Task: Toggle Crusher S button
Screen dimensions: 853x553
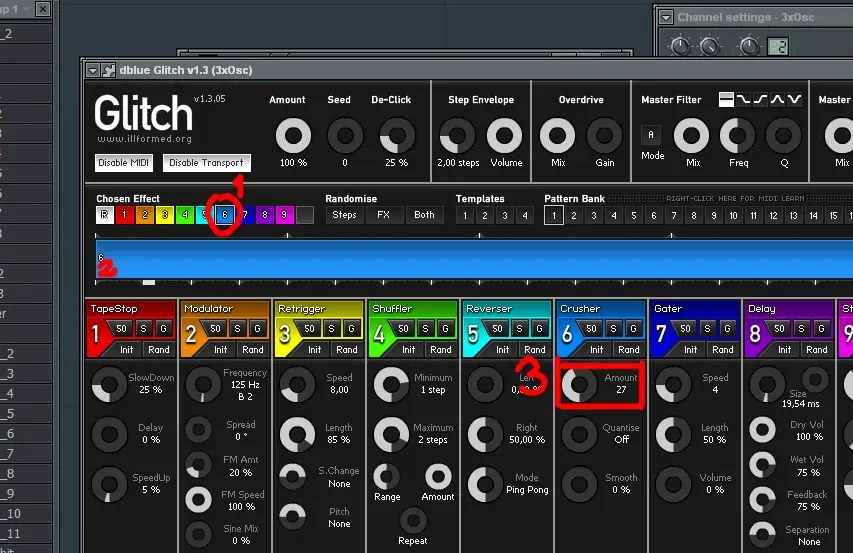Action: pyautogui.click(x=614, y=328)
